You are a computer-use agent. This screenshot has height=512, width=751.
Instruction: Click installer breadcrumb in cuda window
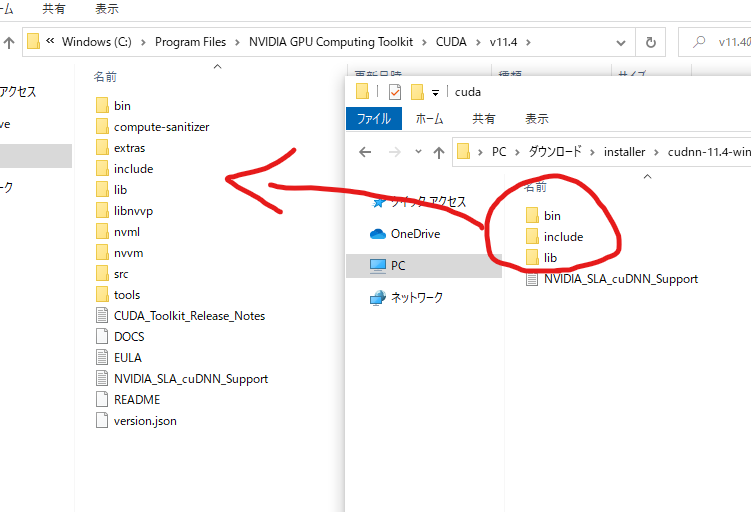pos(624,152)
